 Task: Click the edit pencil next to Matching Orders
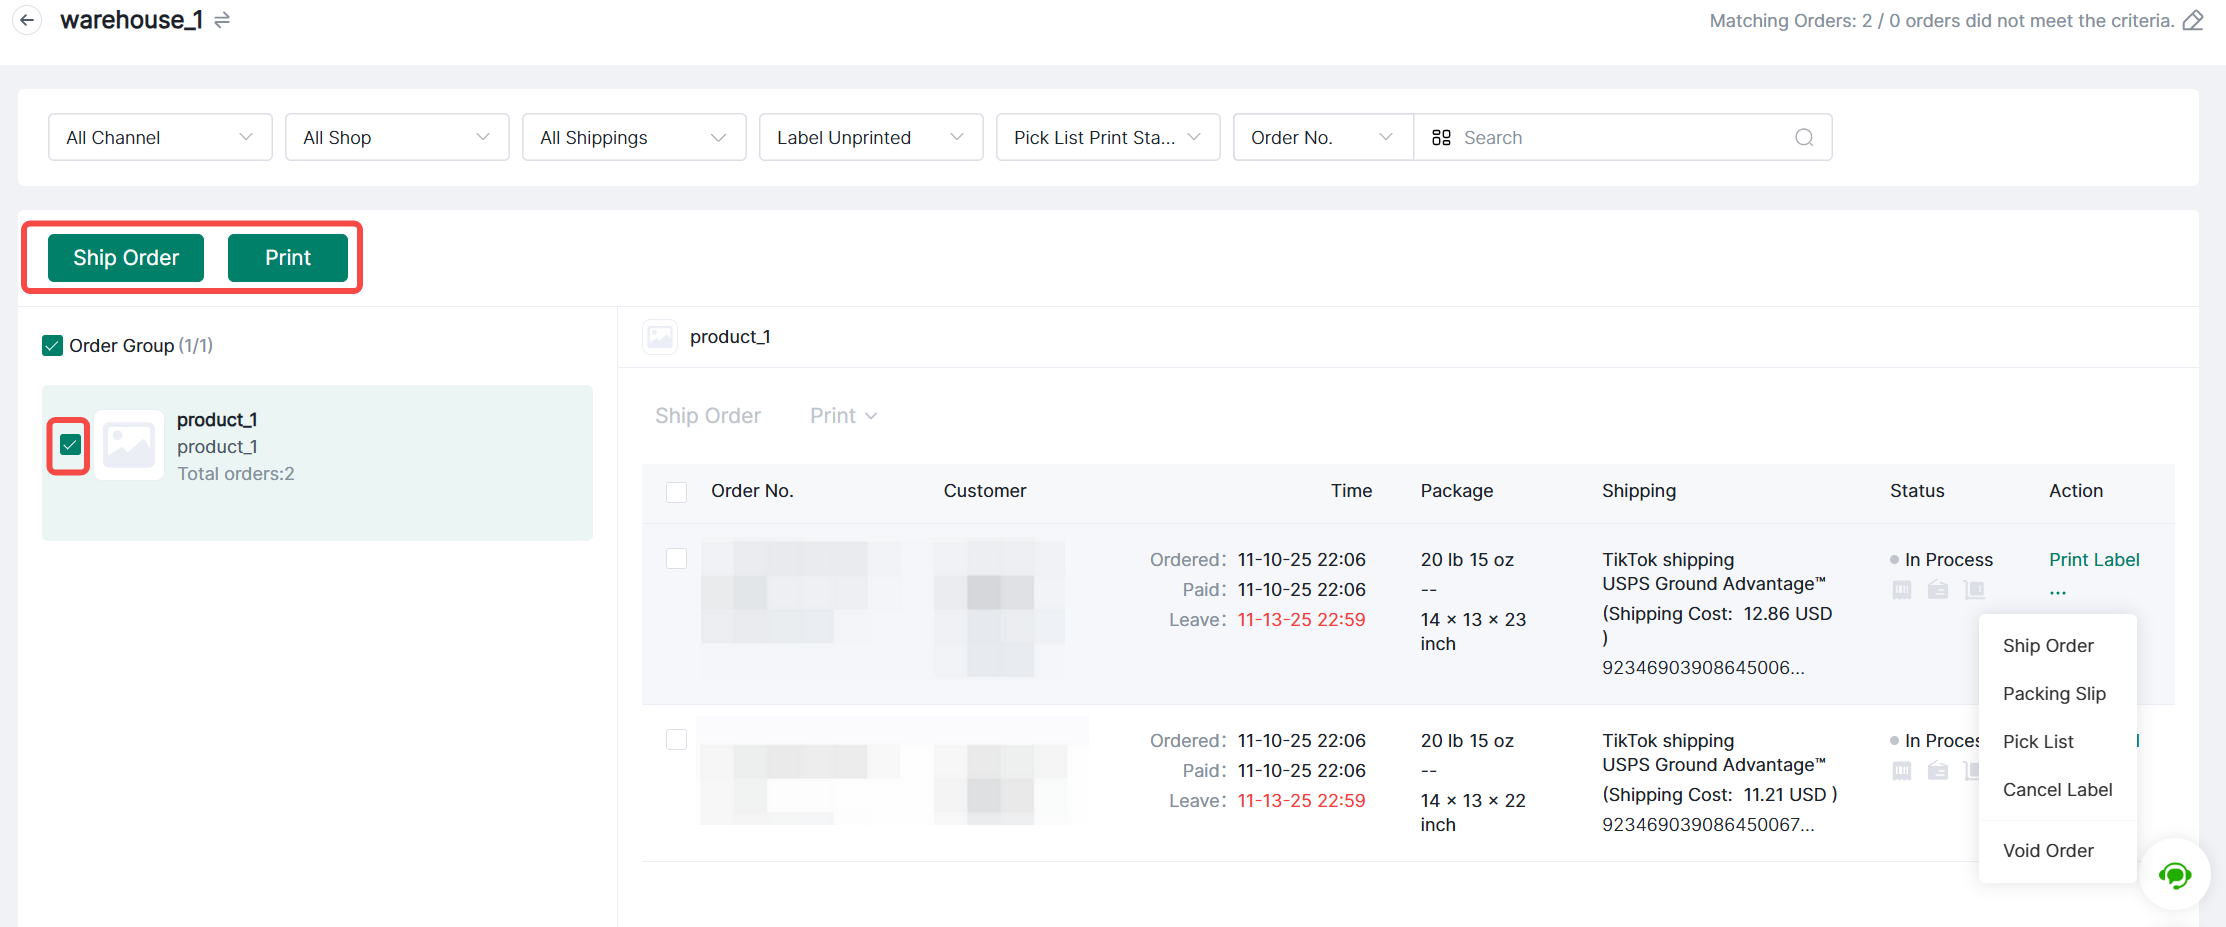pyautogui.click(x=2193, y=21)
